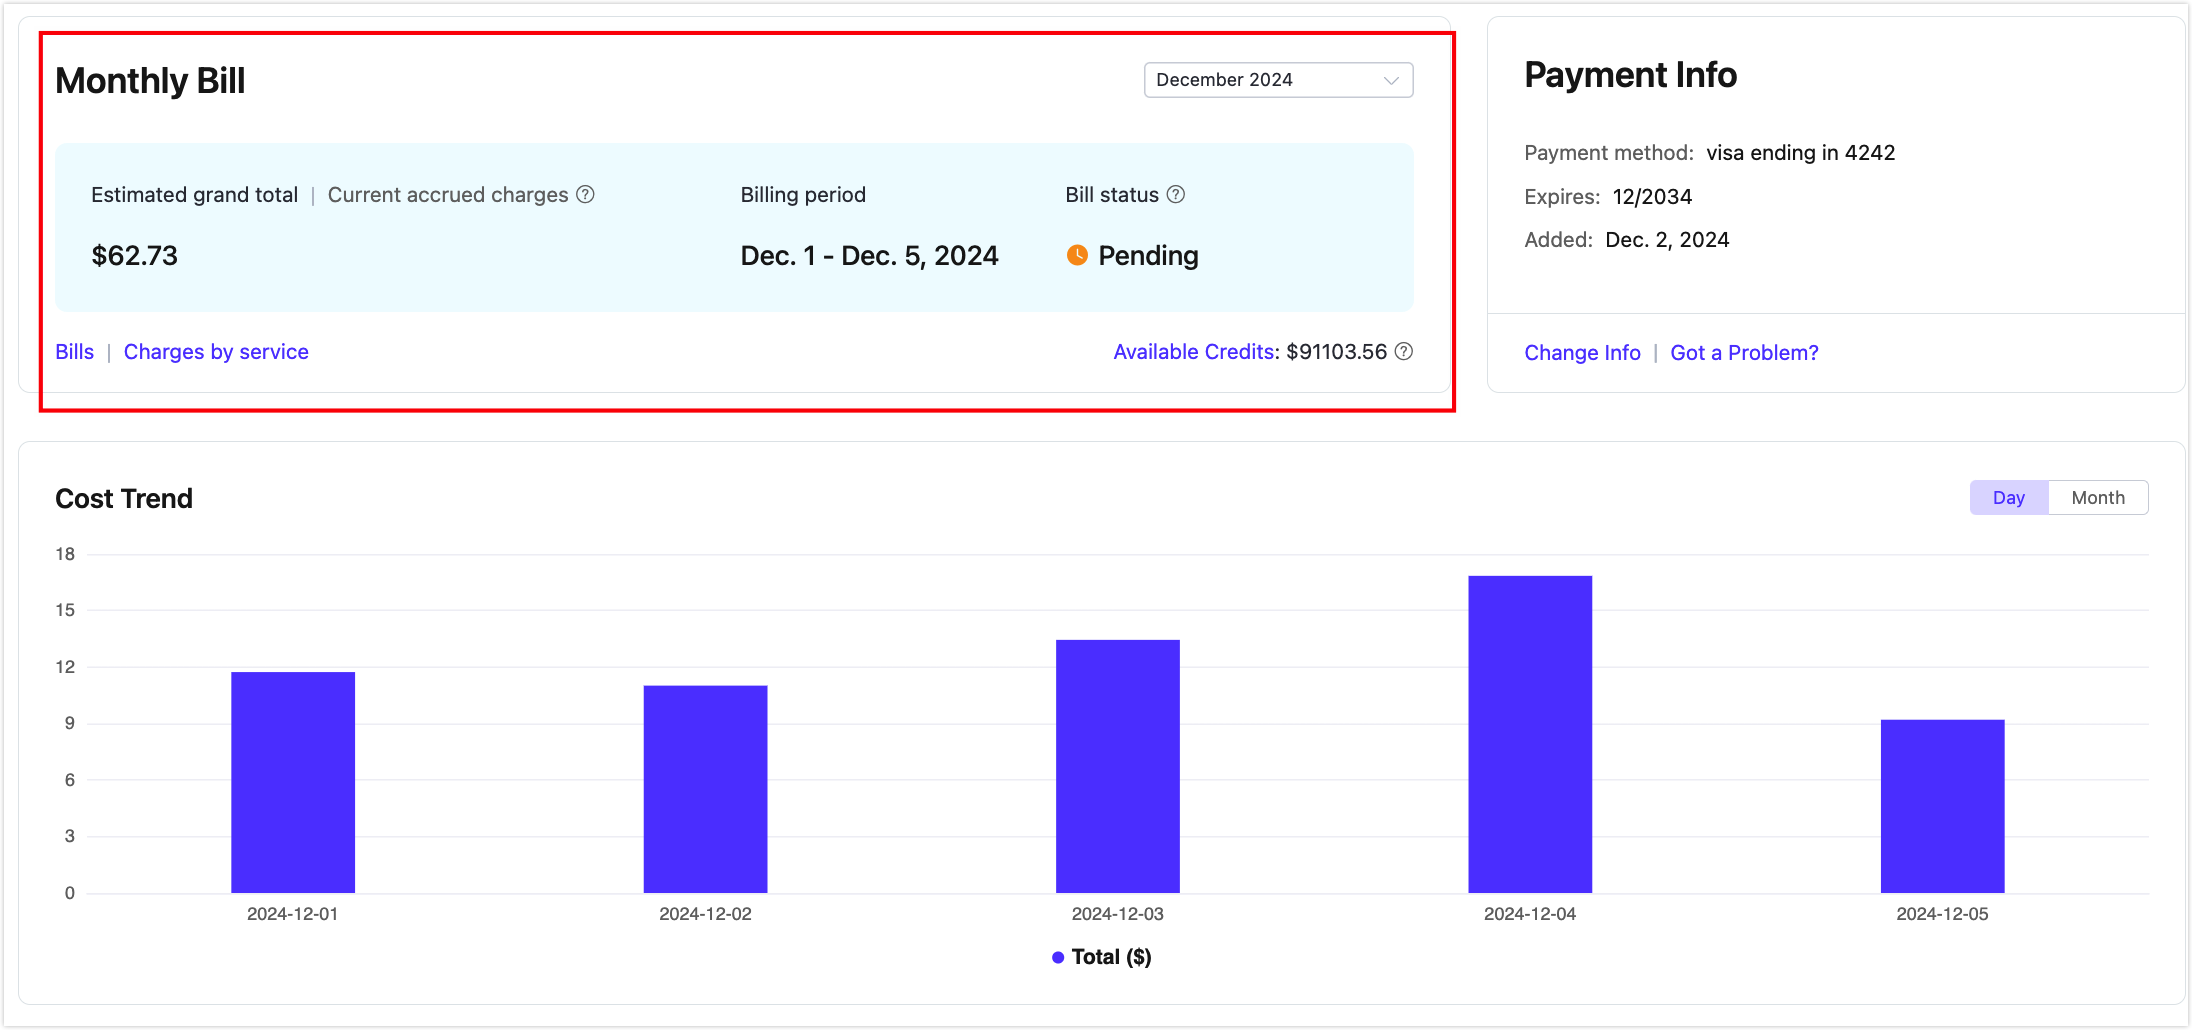Open the Bills link

[x=75, y=352]
